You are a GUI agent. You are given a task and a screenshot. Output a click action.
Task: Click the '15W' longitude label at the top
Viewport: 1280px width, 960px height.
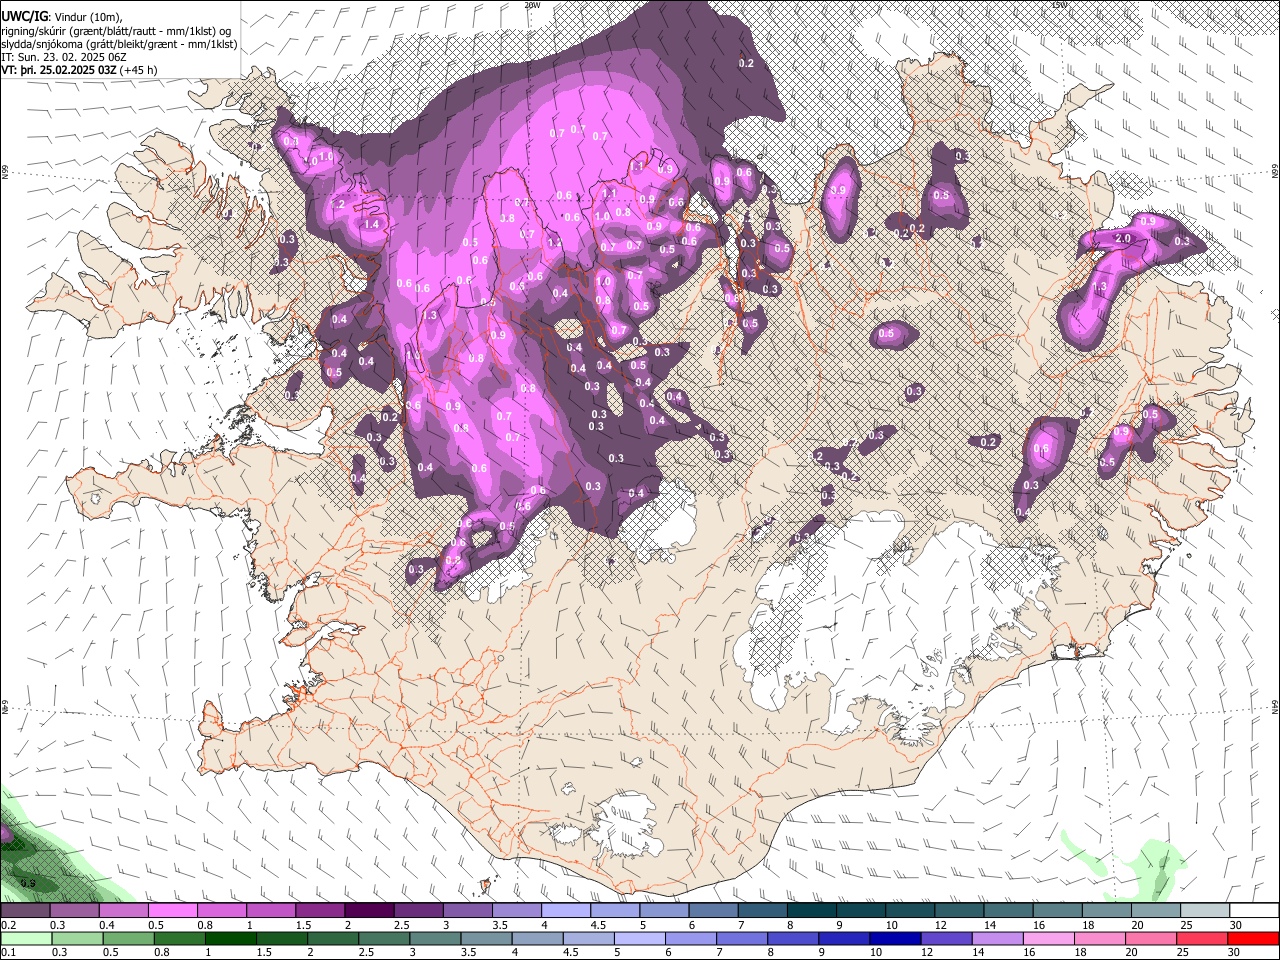(x=1060, y=5)
